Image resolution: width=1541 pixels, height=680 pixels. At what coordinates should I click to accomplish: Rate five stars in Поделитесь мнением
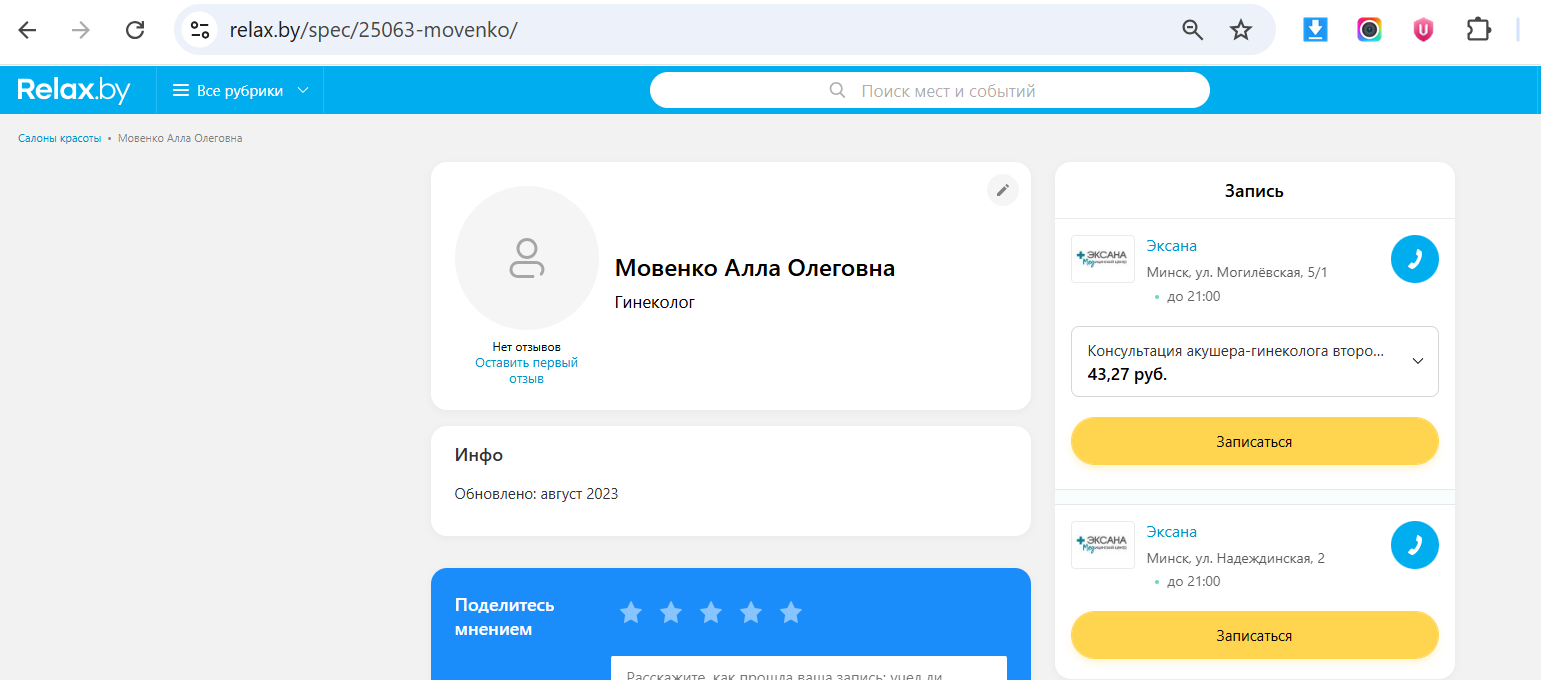click(791, 612)
